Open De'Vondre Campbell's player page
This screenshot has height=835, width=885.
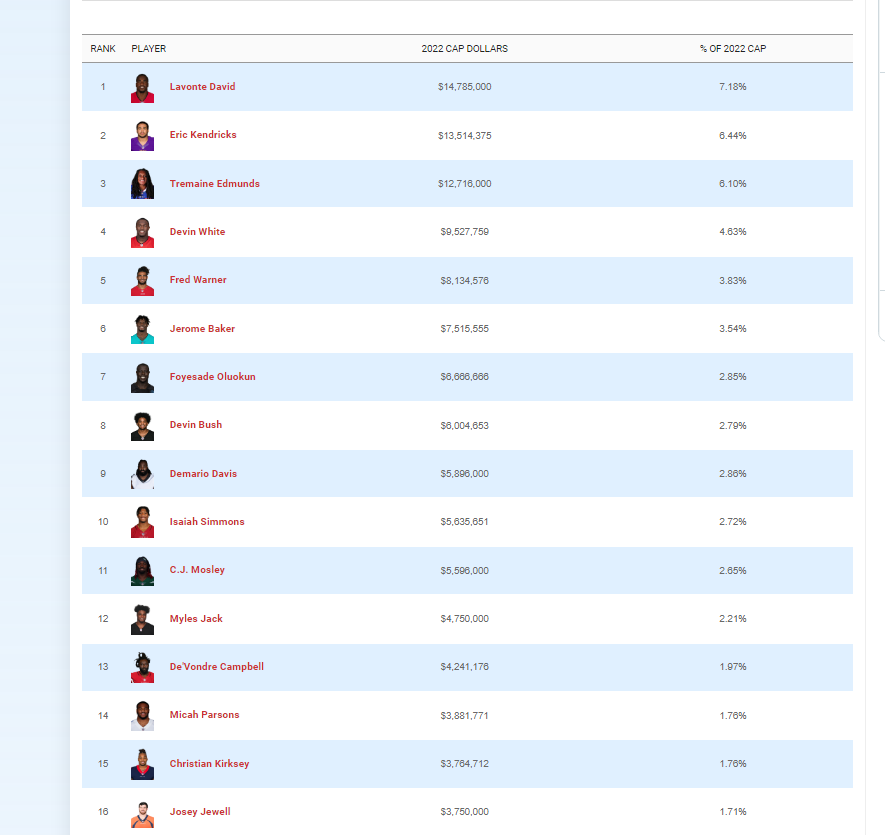[217, 666]
